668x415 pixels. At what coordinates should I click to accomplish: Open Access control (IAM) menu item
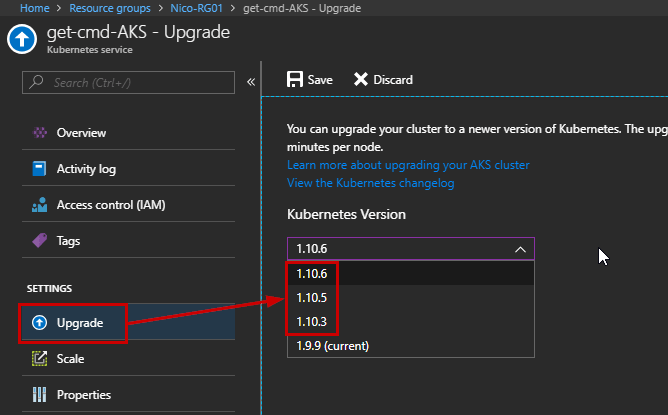[x=128, y=205]
